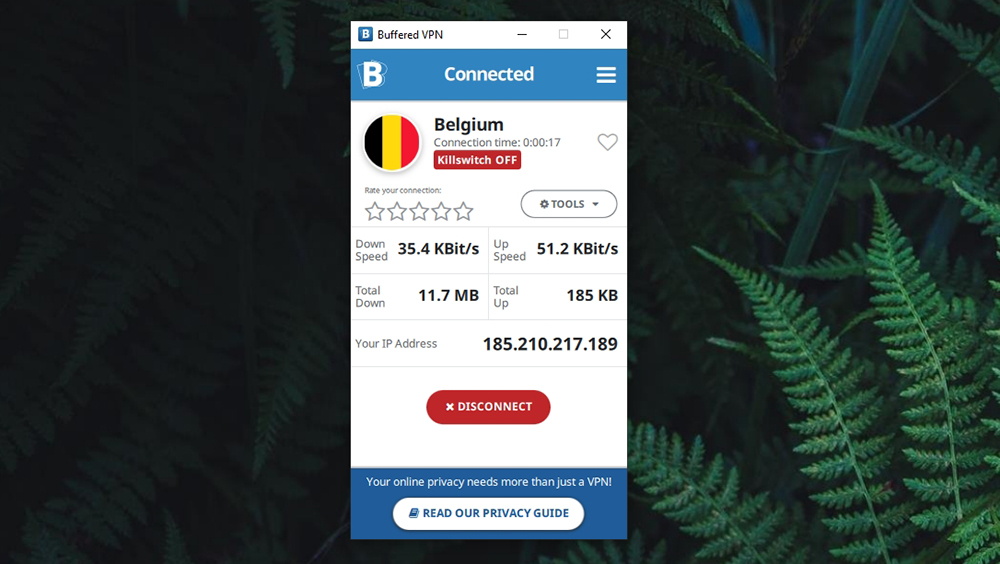Toggle the Killswitch OFF badge
The image size is (1000, 564).
477,160
